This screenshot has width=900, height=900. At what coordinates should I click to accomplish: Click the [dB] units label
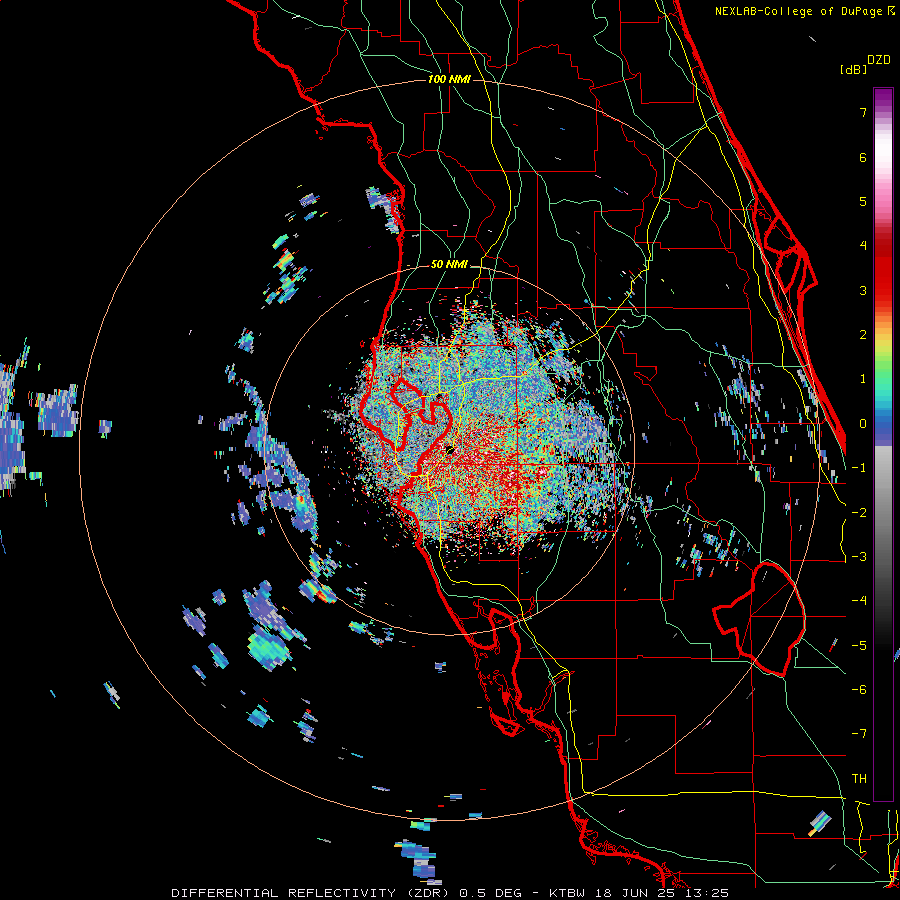coord(854,69)
